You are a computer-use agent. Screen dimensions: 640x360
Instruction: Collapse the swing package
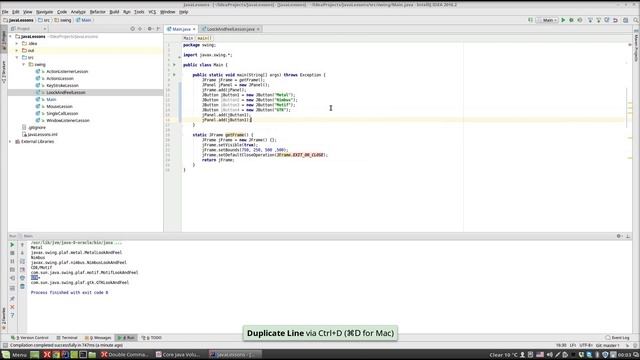point(24,64)
